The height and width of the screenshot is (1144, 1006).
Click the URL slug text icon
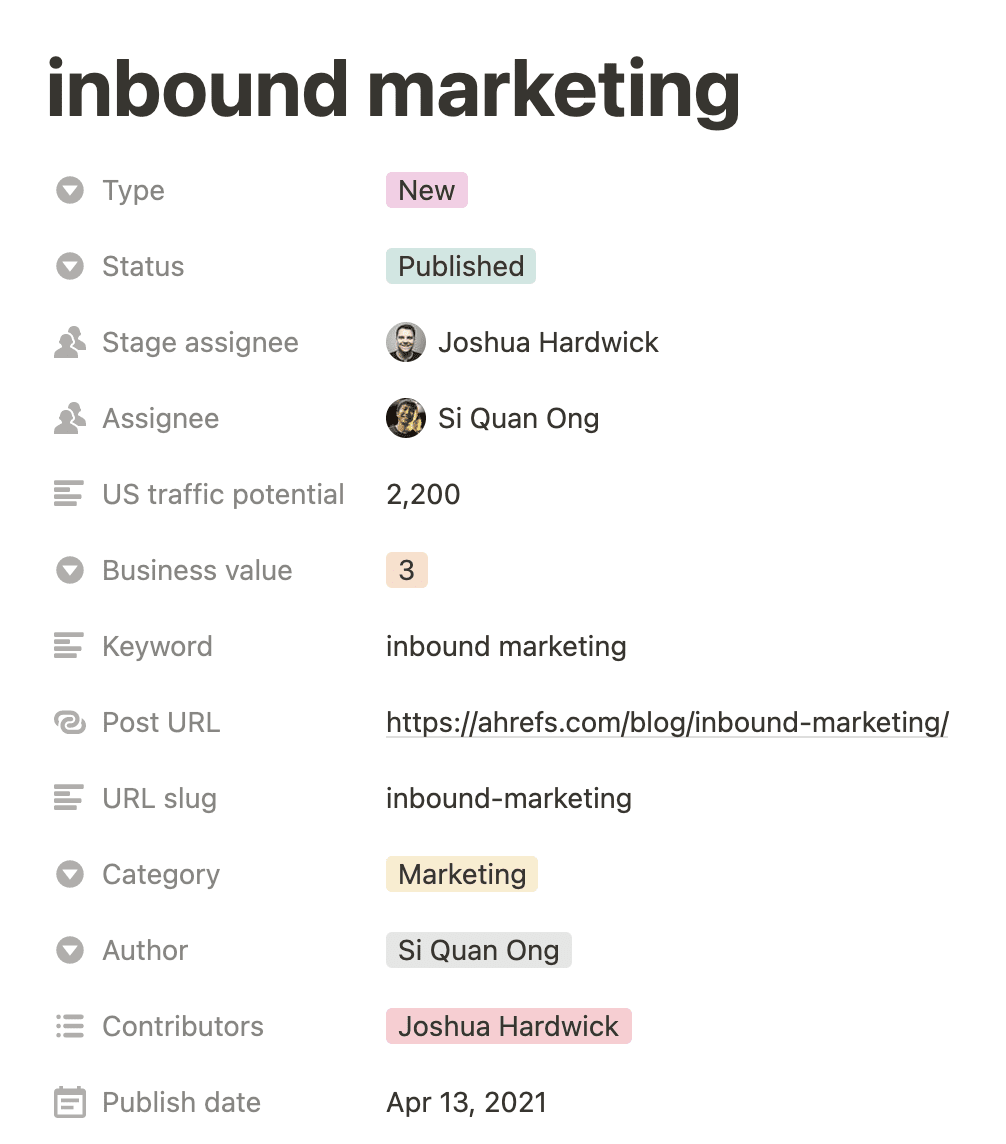pyautogui.click(x=68, y=798)
